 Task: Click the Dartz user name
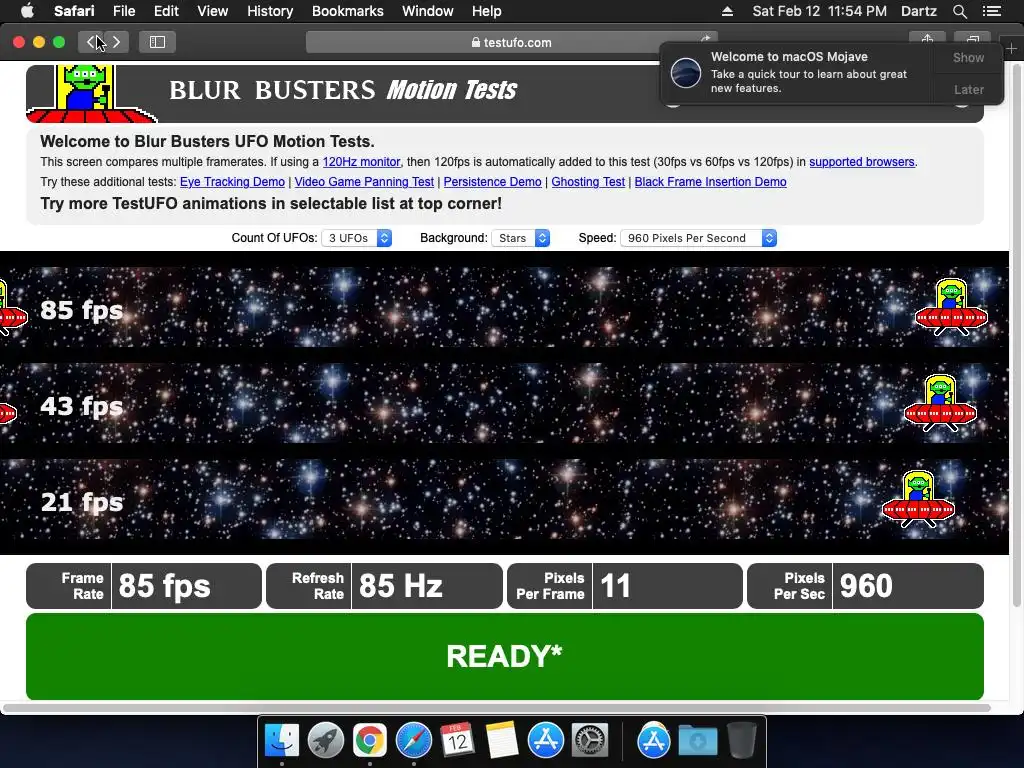point(918,11)
